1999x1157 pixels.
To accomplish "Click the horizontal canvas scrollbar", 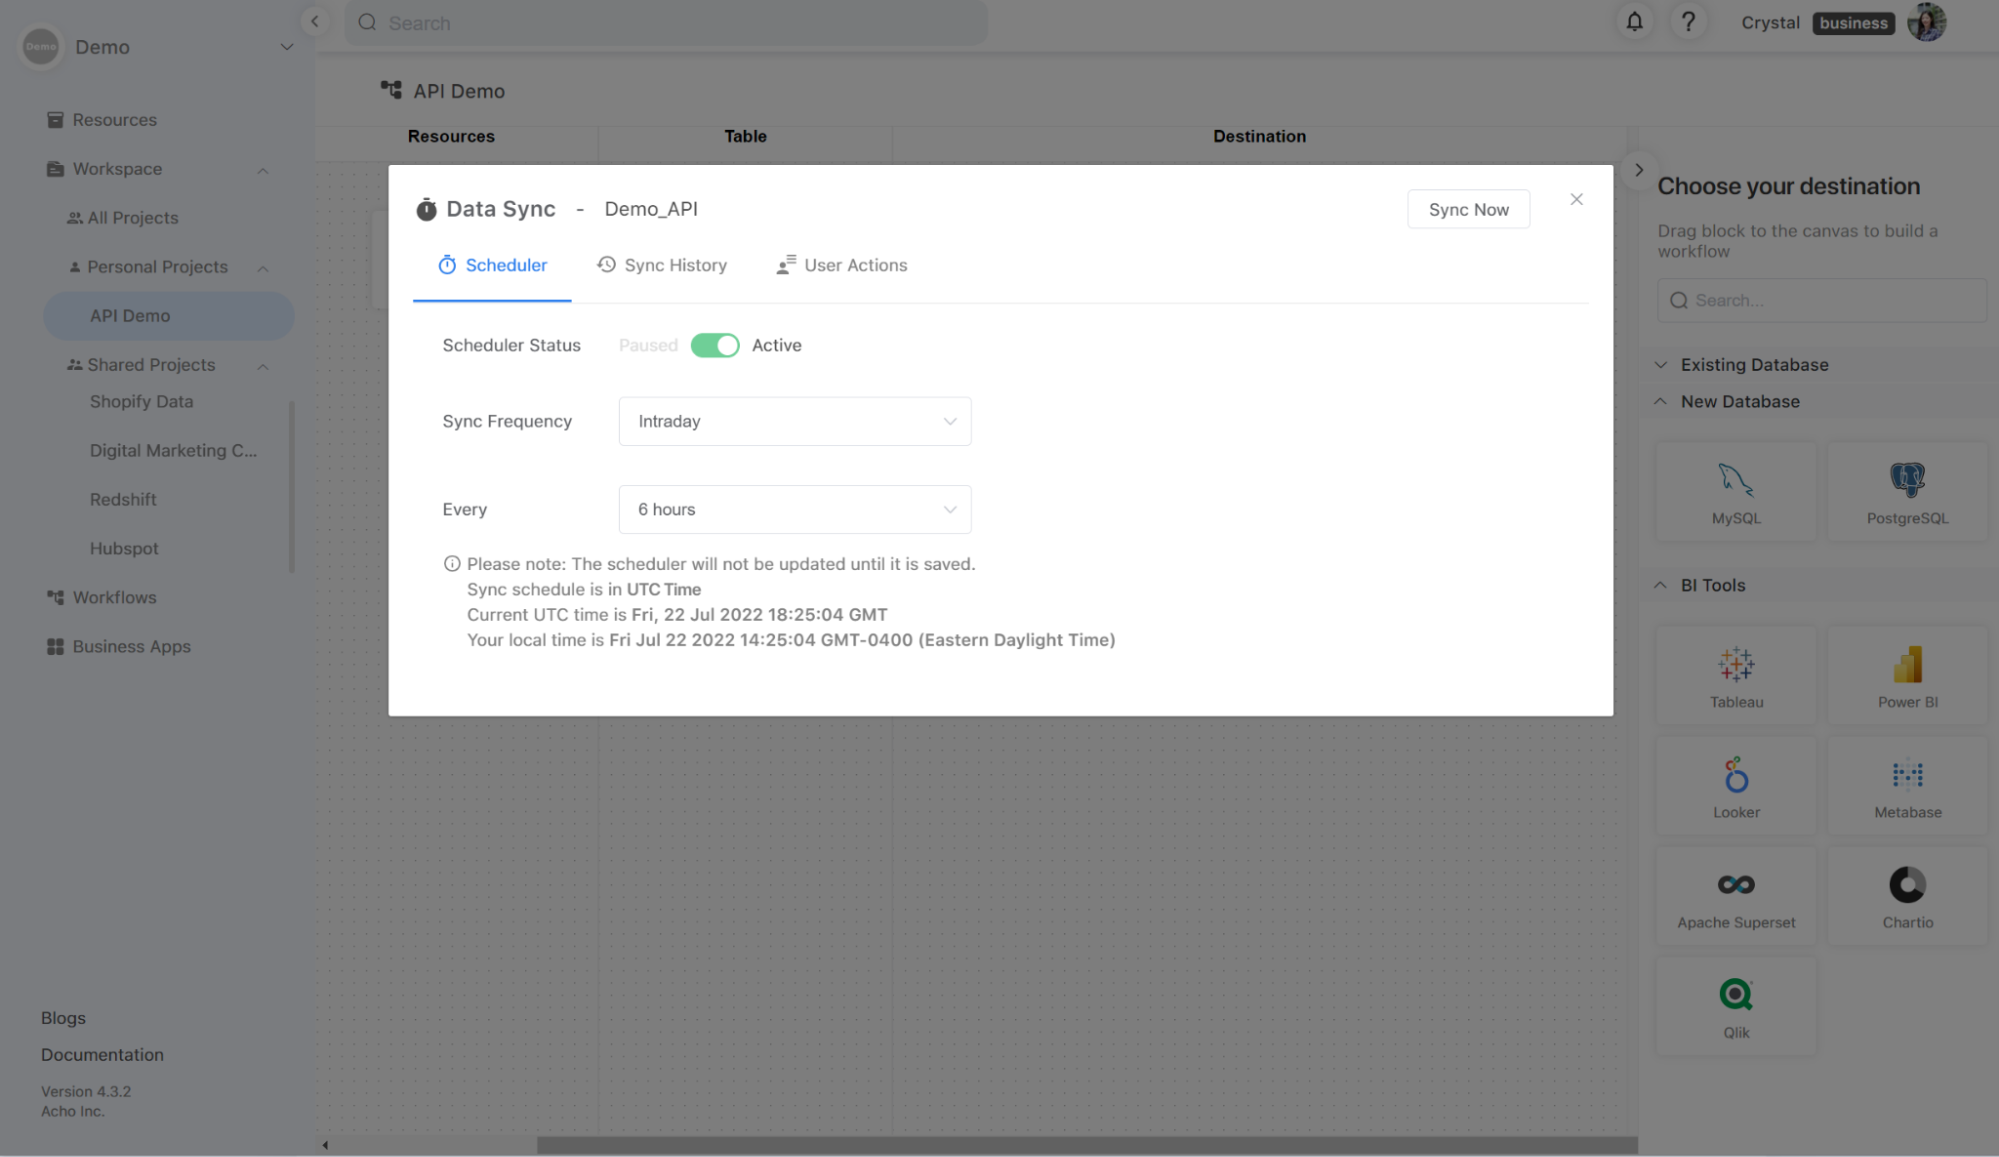I will point(1086,1144).
